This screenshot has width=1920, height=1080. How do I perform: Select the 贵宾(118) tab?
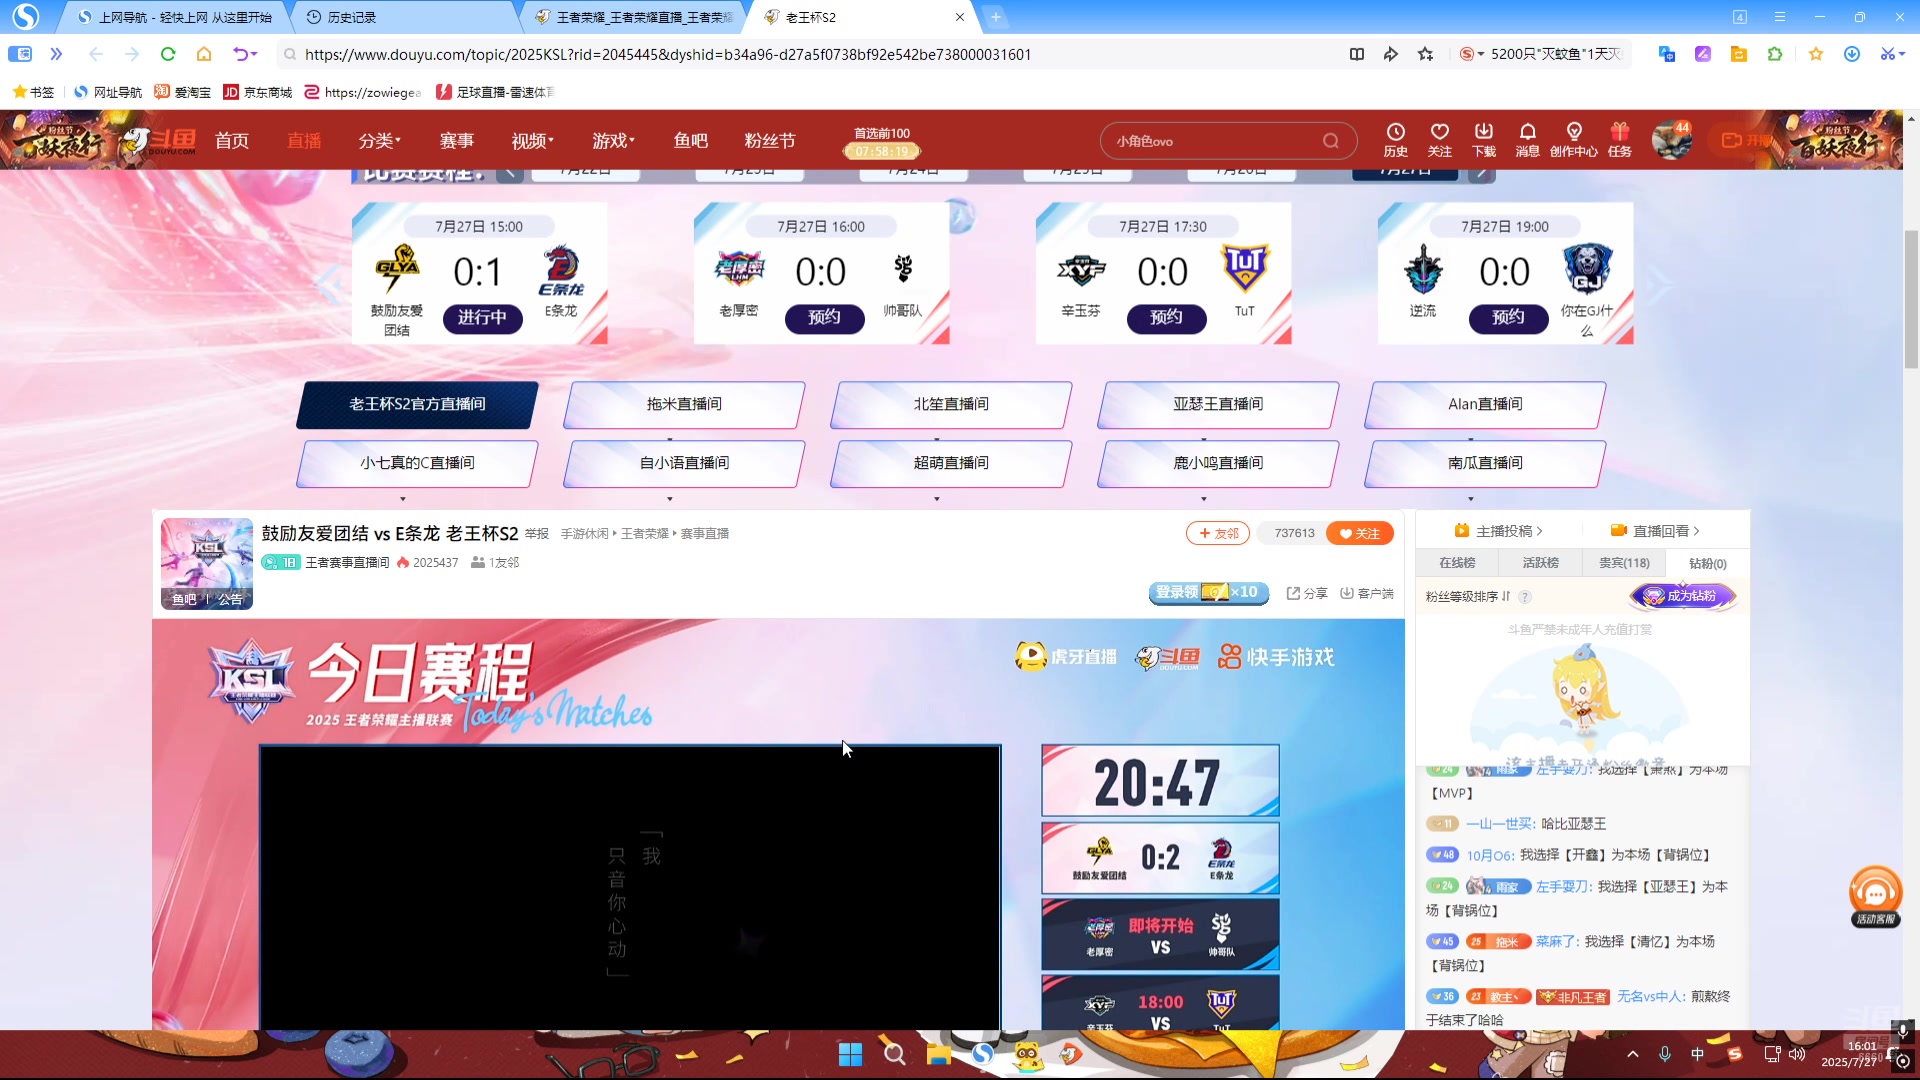(1624, 563)
